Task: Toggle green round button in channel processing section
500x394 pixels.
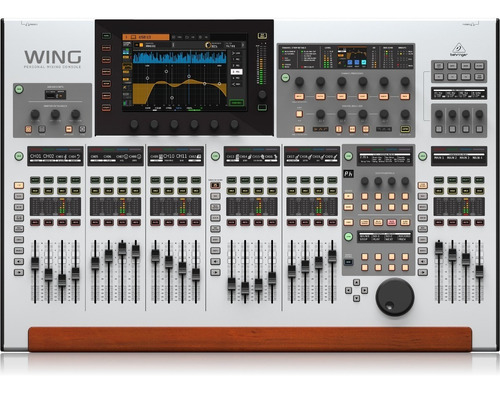Action: pos(285,78)
